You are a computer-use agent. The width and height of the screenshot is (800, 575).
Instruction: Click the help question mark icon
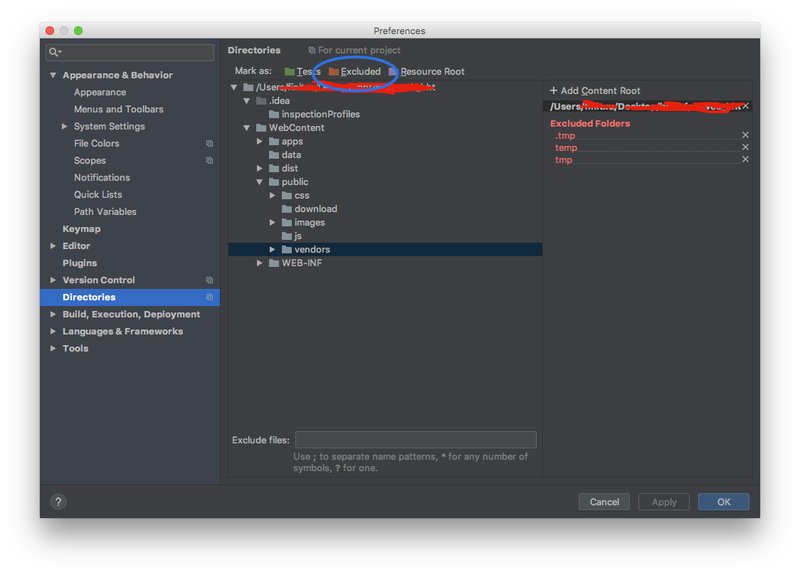point(58,502)
